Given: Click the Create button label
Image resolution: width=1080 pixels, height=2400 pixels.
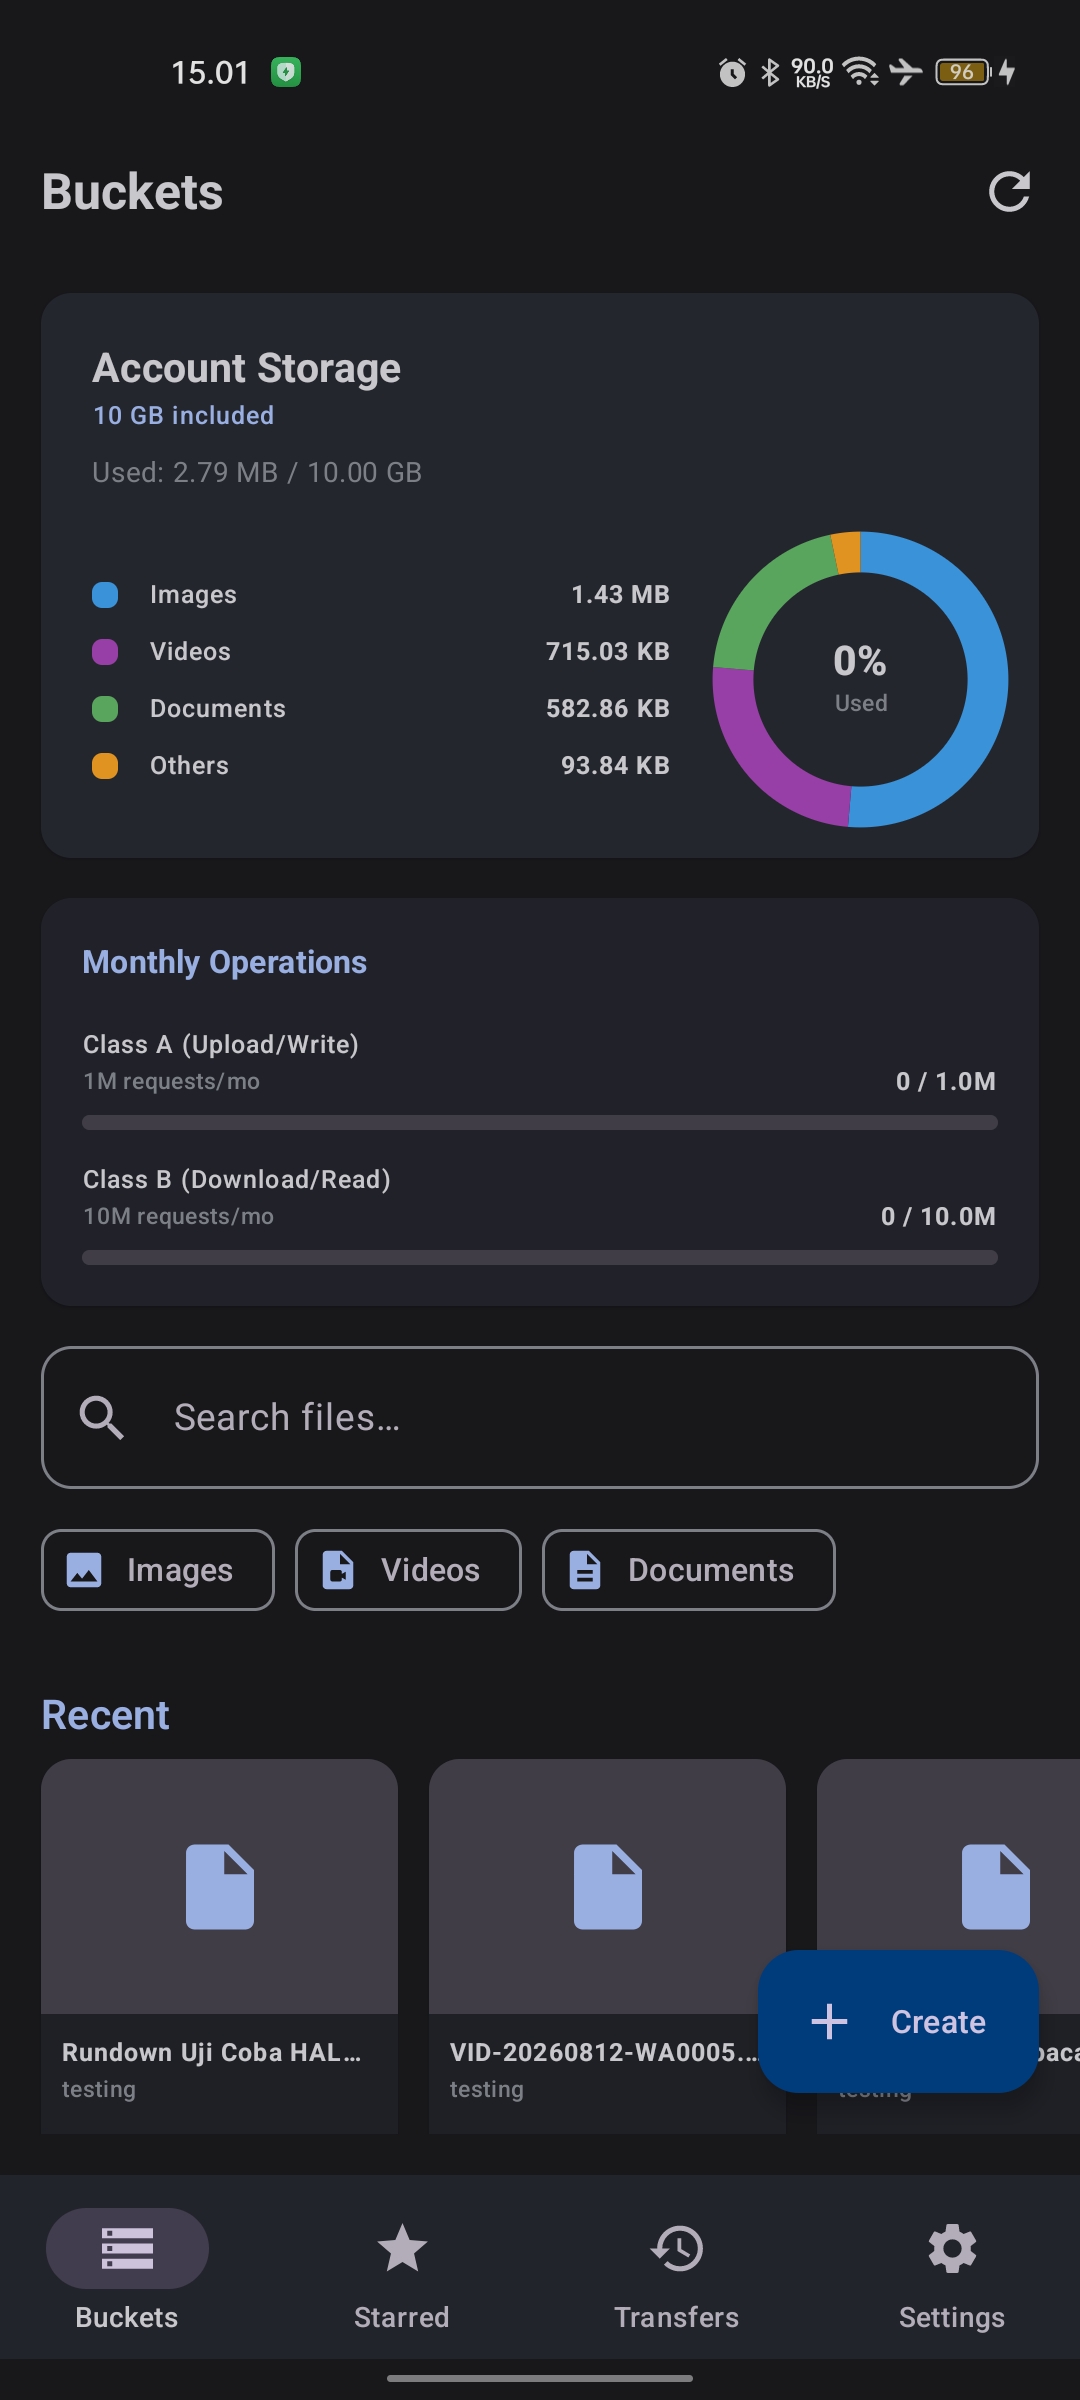Looking at the screenshot, I should (x=938, y=2022).
